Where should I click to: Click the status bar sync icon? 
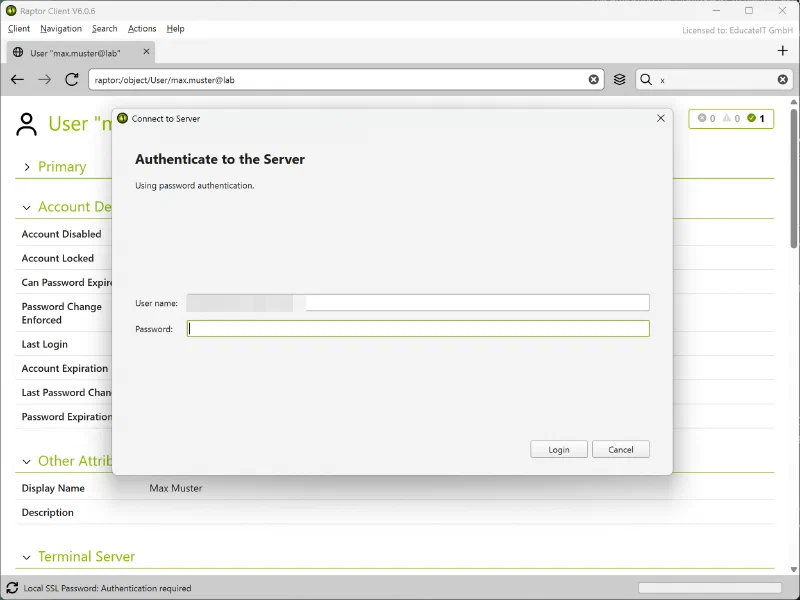[x=12, y=588]
